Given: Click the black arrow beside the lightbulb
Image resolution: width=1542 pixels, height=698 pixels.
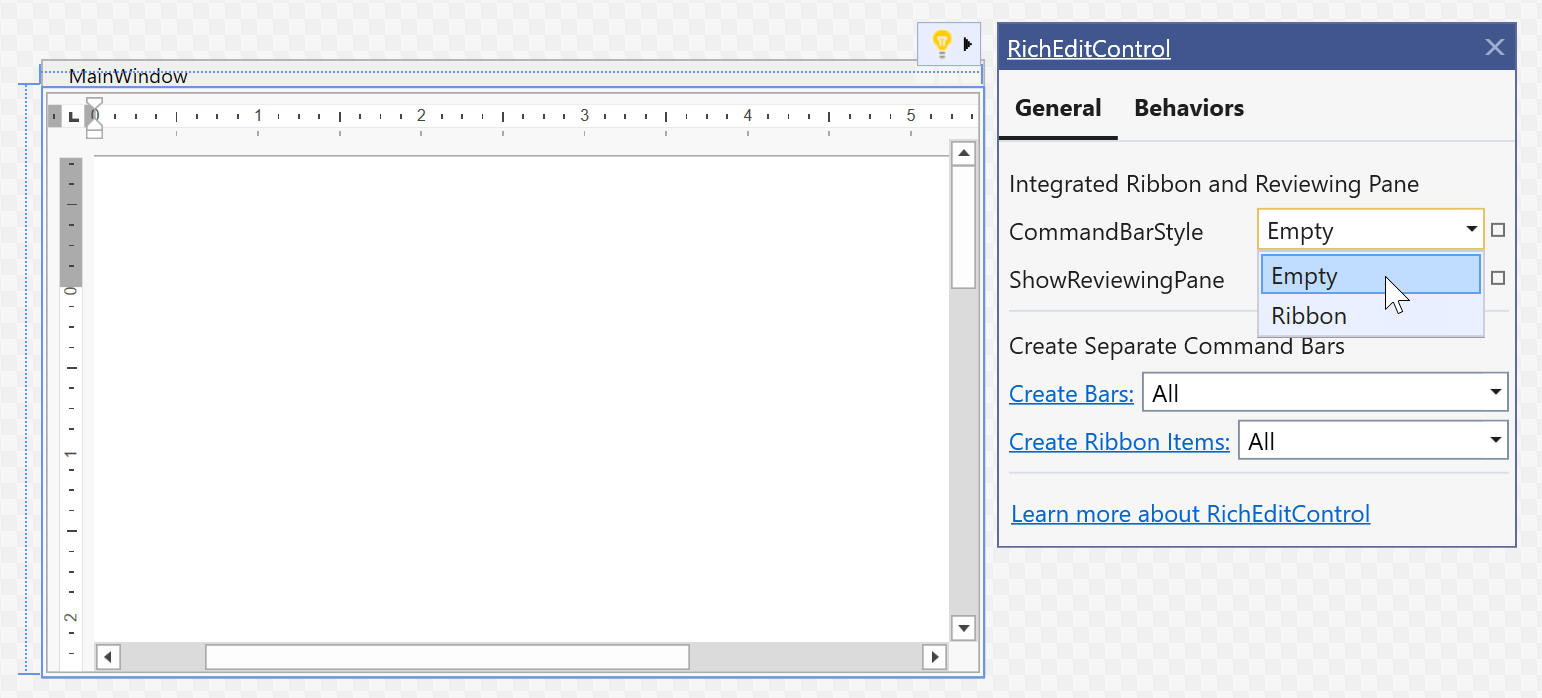Looking at the screenshot, I should tap(967, 44).
